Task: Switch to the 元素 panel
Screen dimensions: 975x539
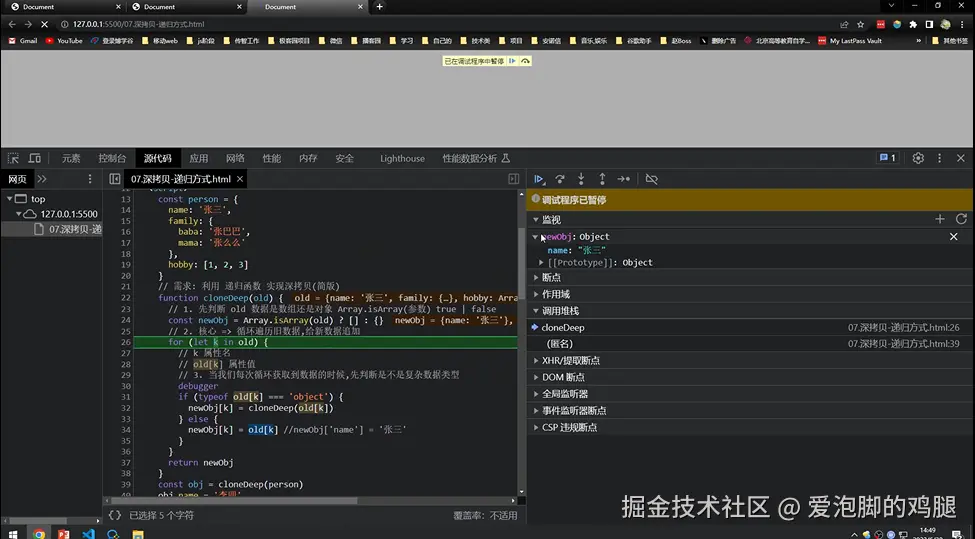Action: pos(71,158)
